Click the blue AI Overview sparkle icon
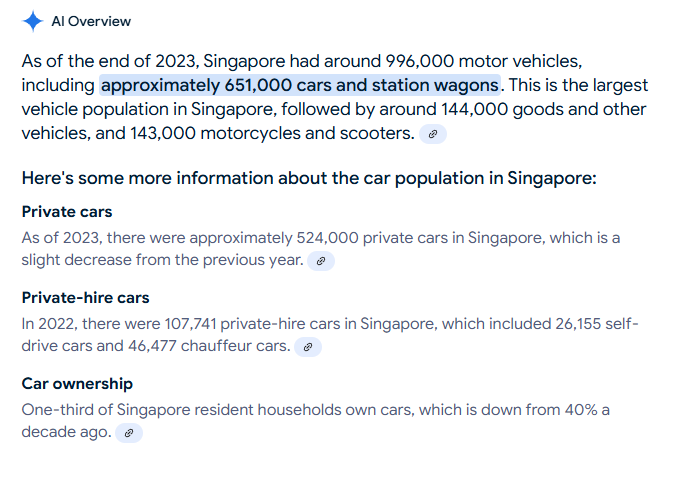Viewport: 684px width, 479px height. 33,21
